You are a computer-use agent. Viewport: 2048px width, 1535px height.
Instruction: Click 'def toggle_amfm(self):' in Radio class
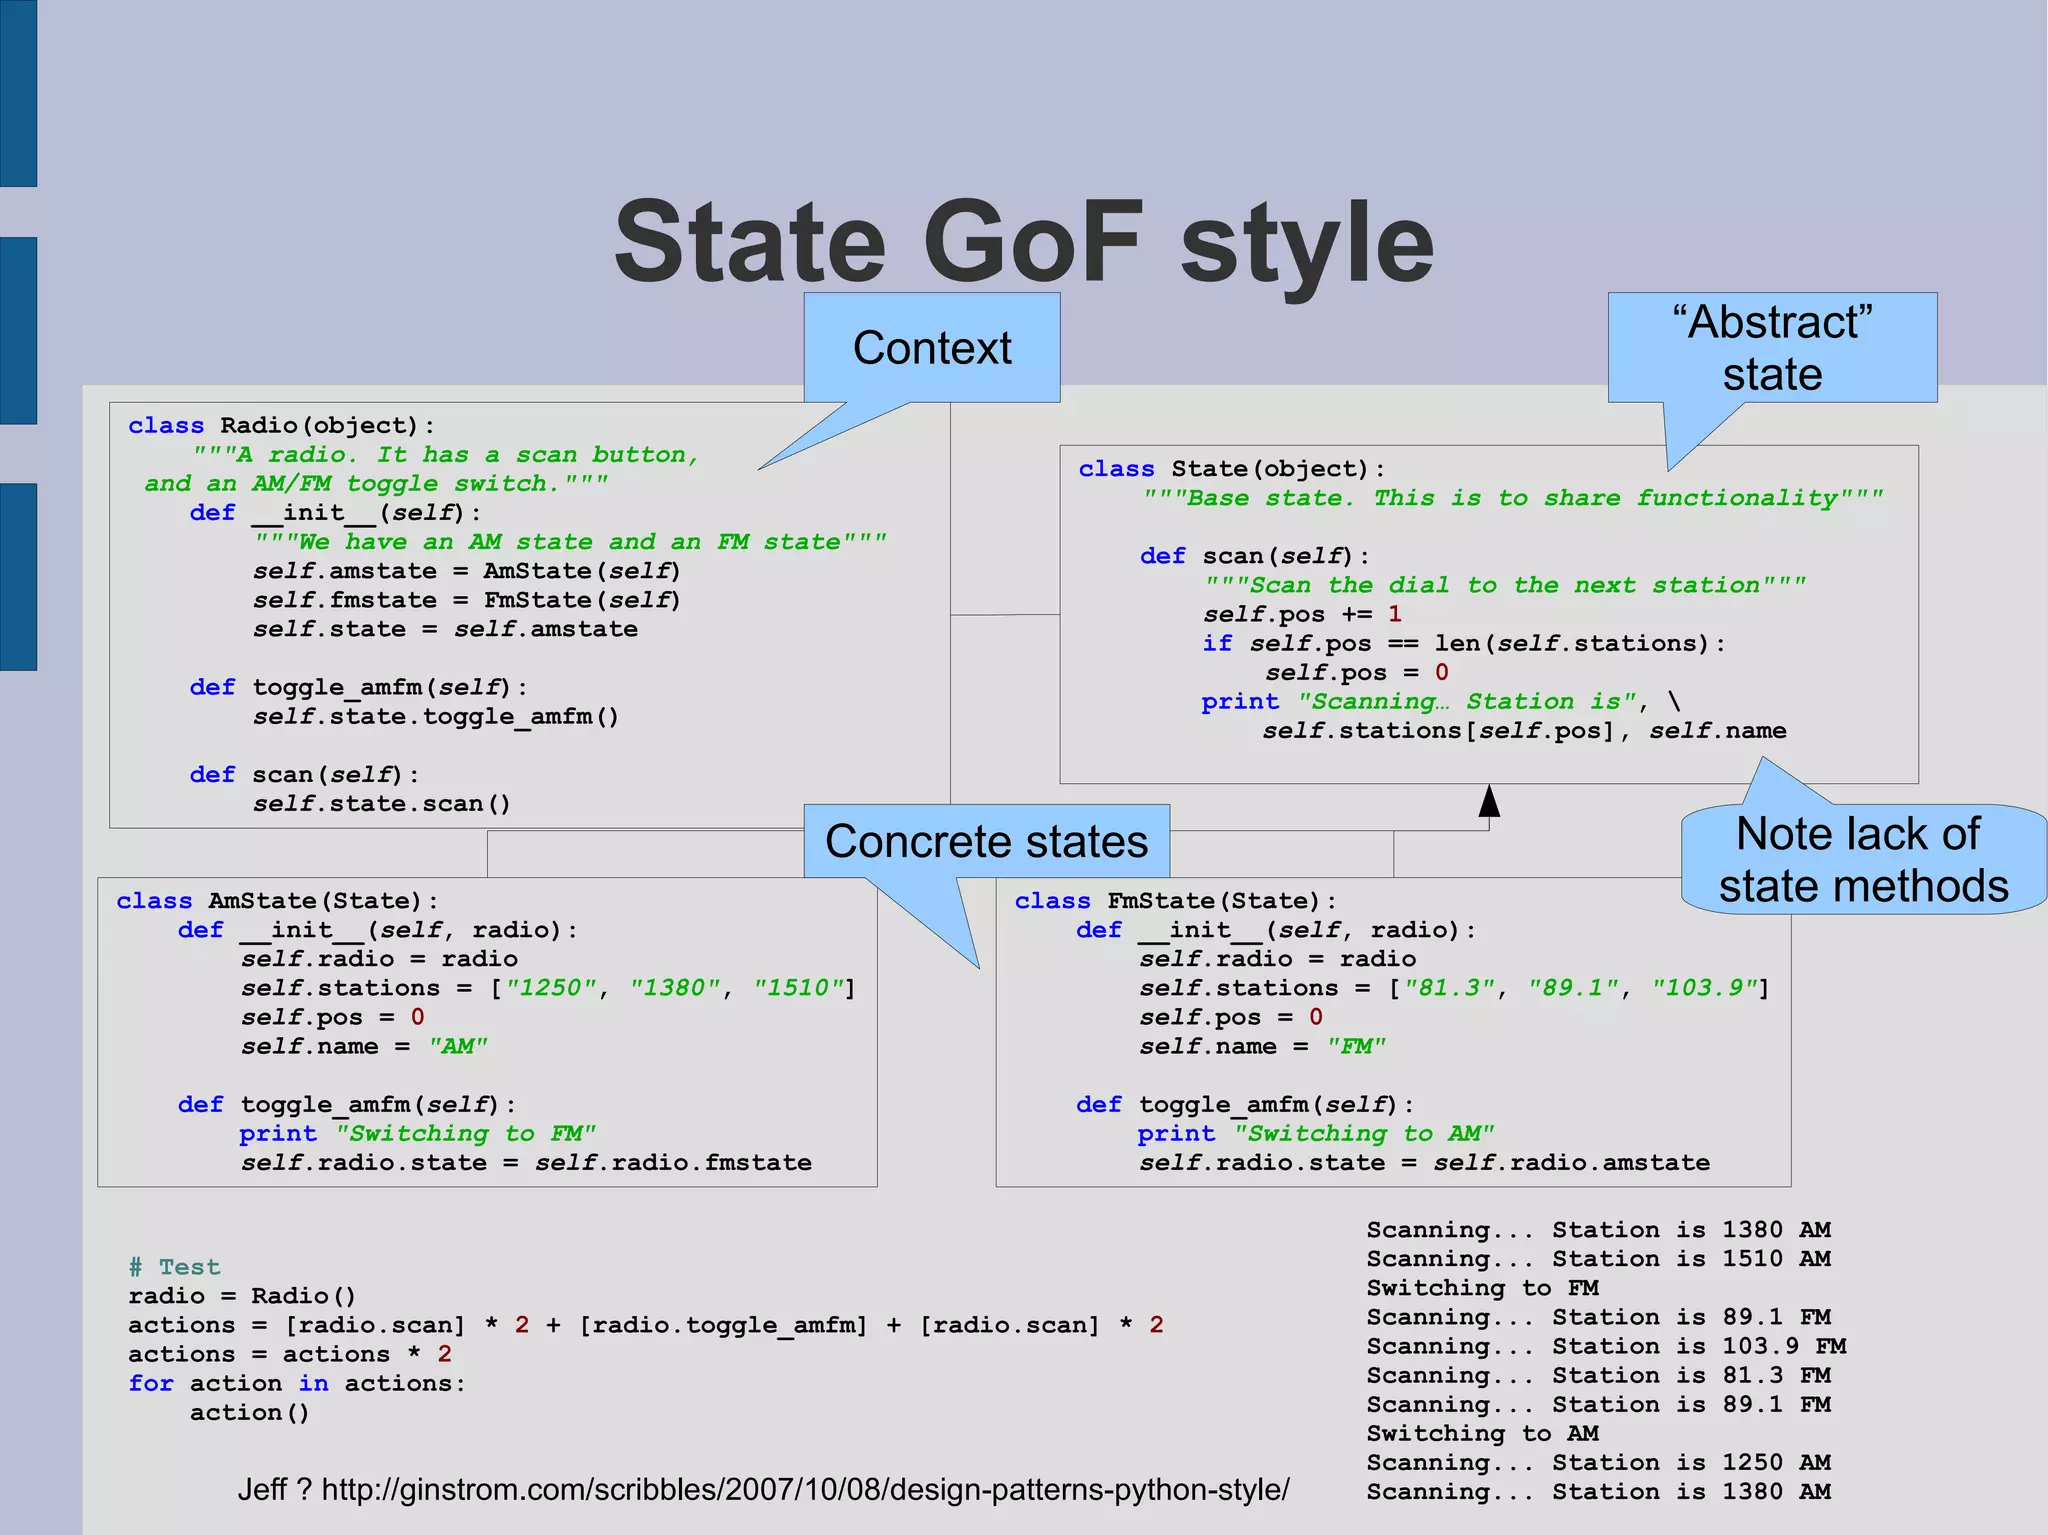pyautogui.click(x=358, y=688)
